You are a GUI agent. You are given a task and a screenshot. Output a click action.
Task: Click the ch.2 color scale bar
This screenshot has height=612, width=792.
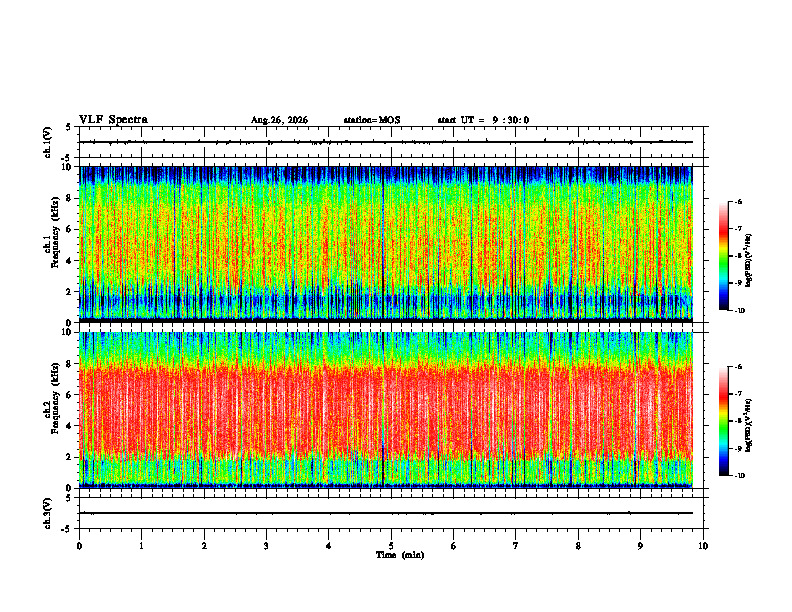[x=724, y=421]
